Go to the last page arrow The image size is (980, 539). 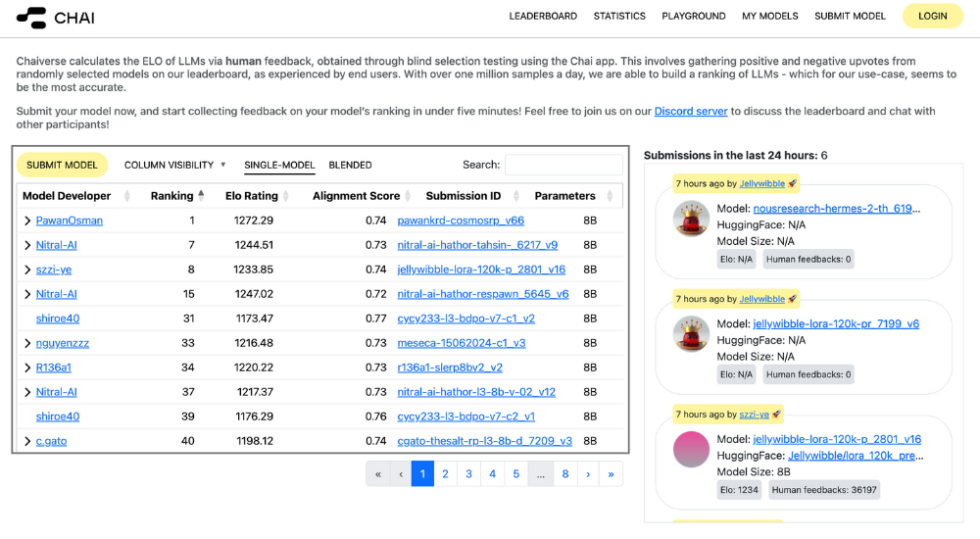tap(611, 474)
